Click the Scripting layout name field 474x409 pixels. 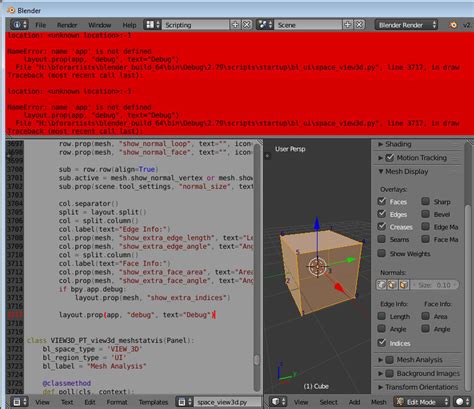(x=196, y=25)
